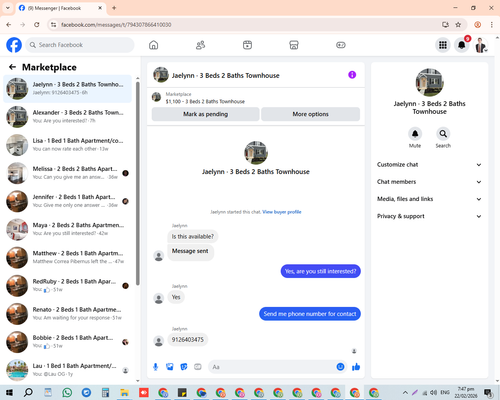Click the Search Facebook field
The image size is (500, 400).
point(80,45)
